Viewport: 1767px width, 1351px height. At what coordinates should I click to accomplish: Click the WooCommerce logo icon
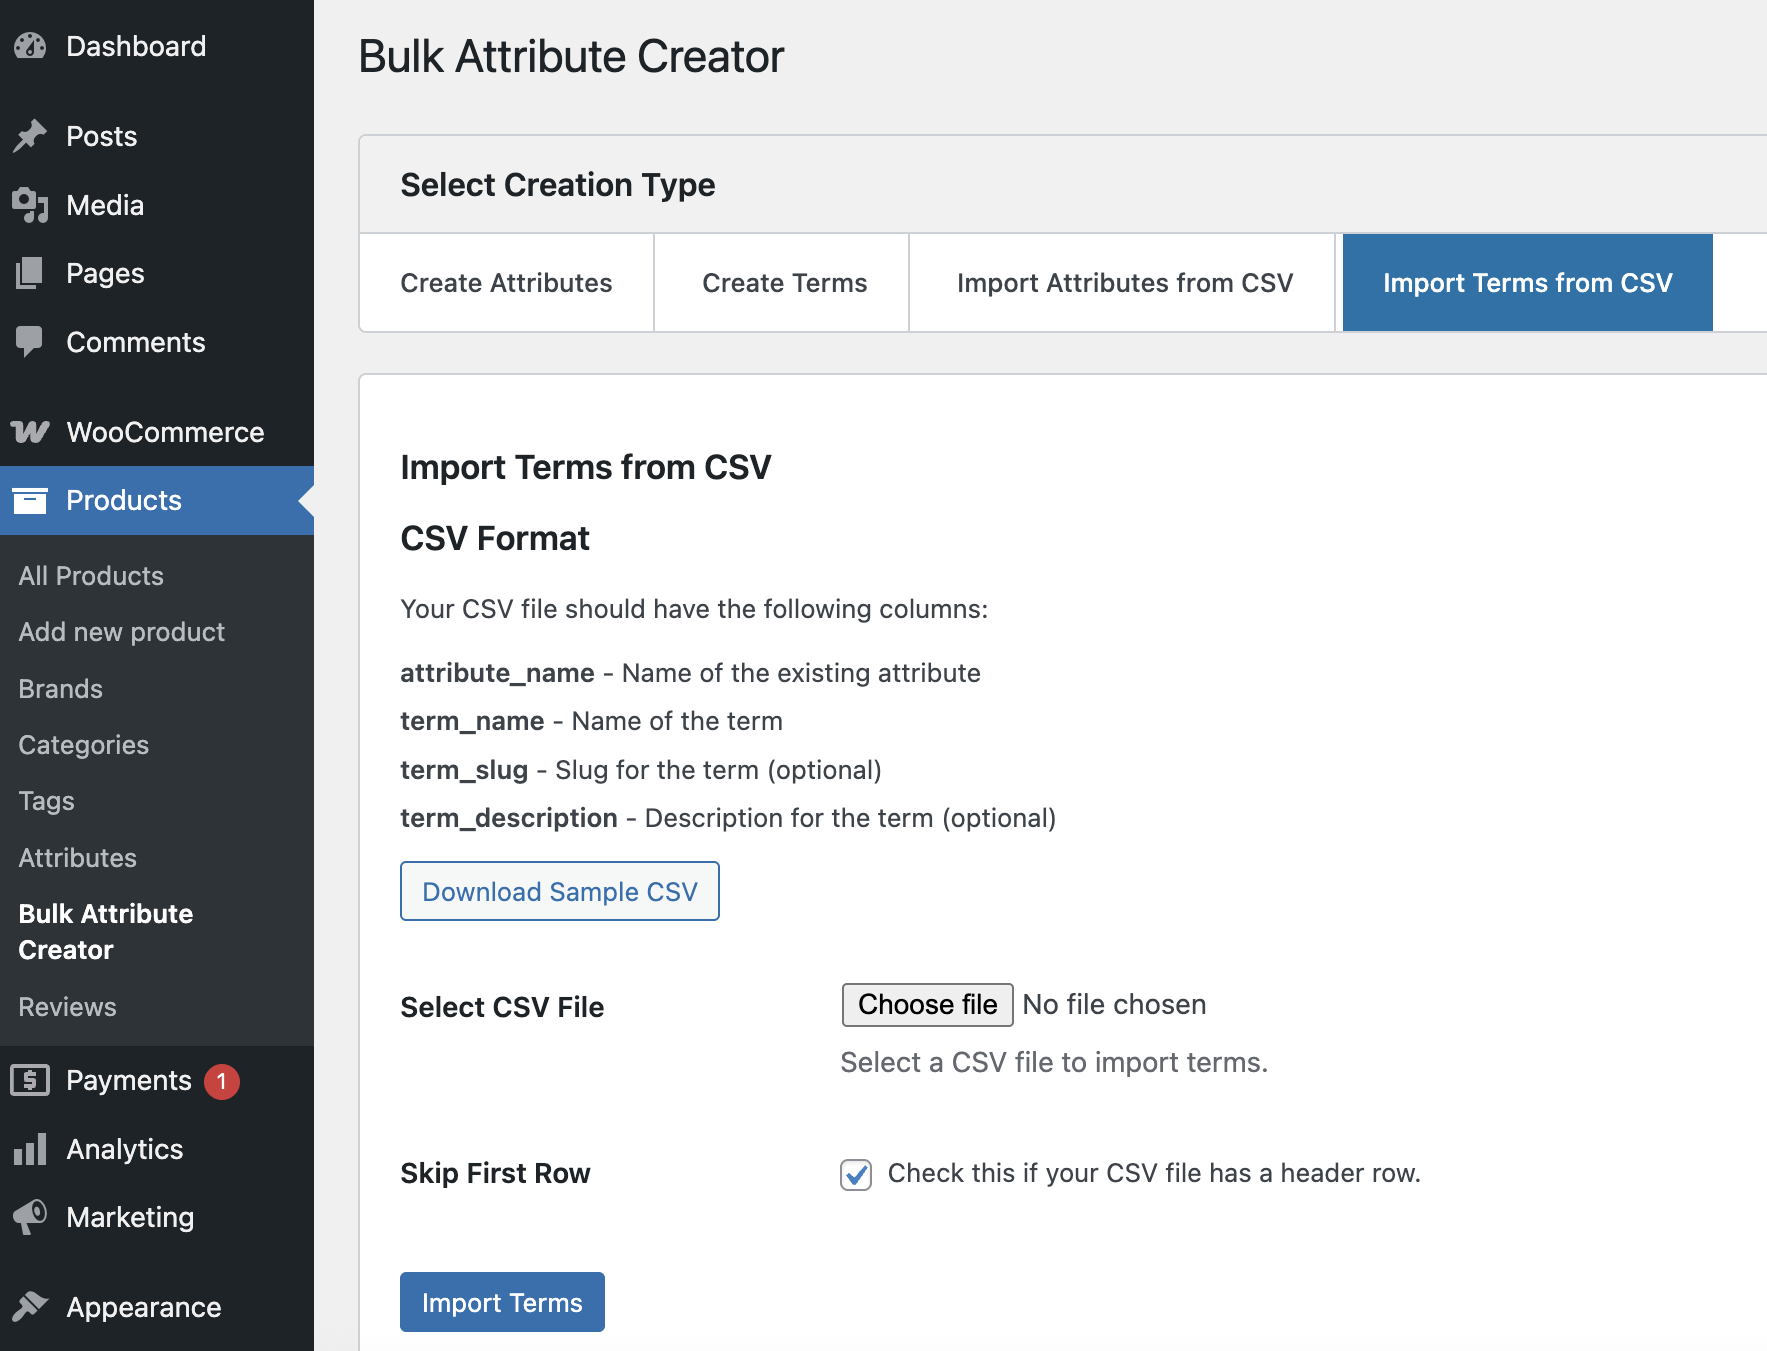point(30,432)
